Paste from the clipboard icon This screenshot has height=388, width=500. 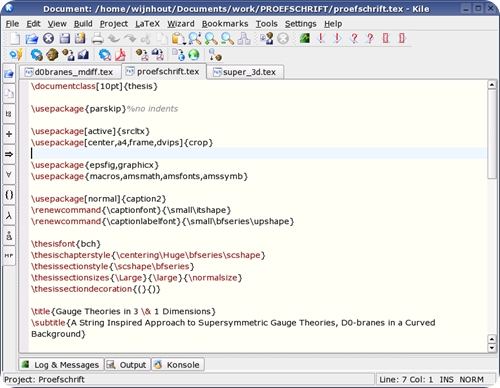click(178, 39)
